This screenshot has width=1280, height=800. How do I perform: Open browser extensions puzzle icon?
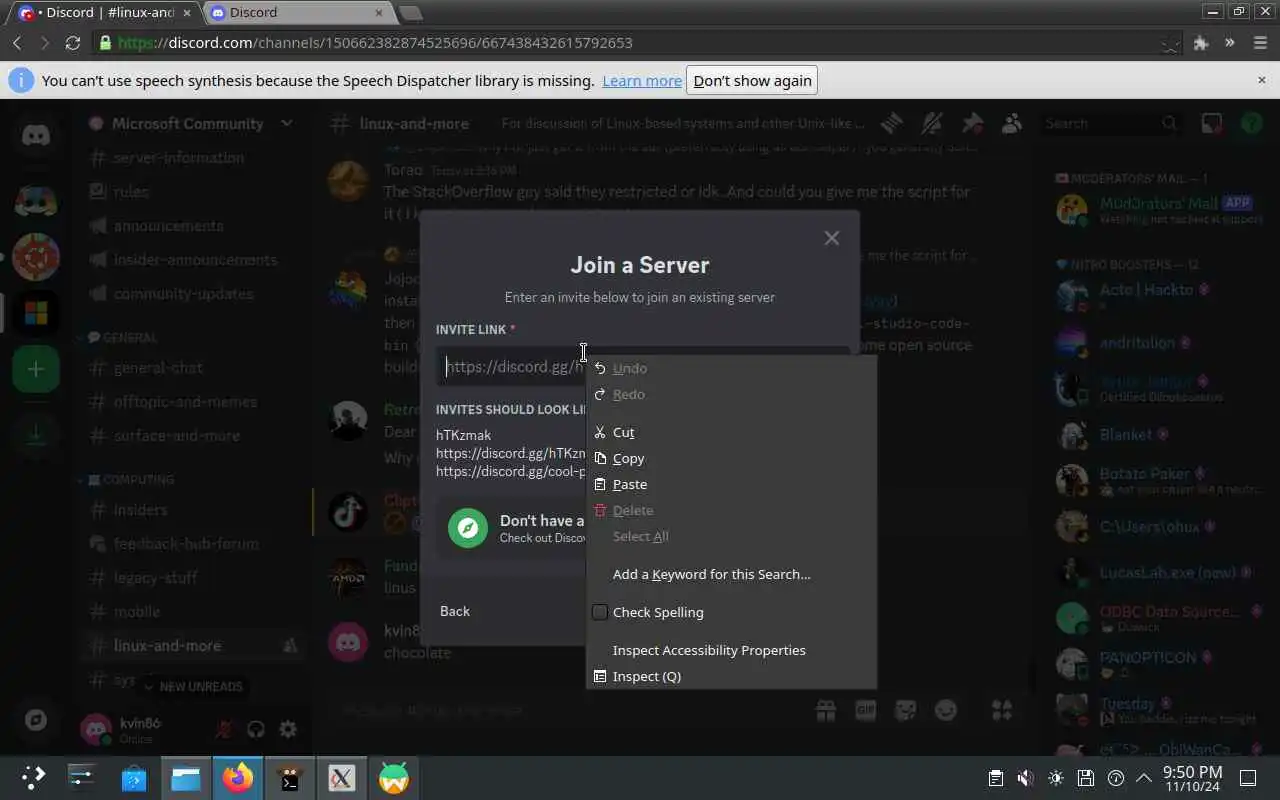click(1201, 43)
